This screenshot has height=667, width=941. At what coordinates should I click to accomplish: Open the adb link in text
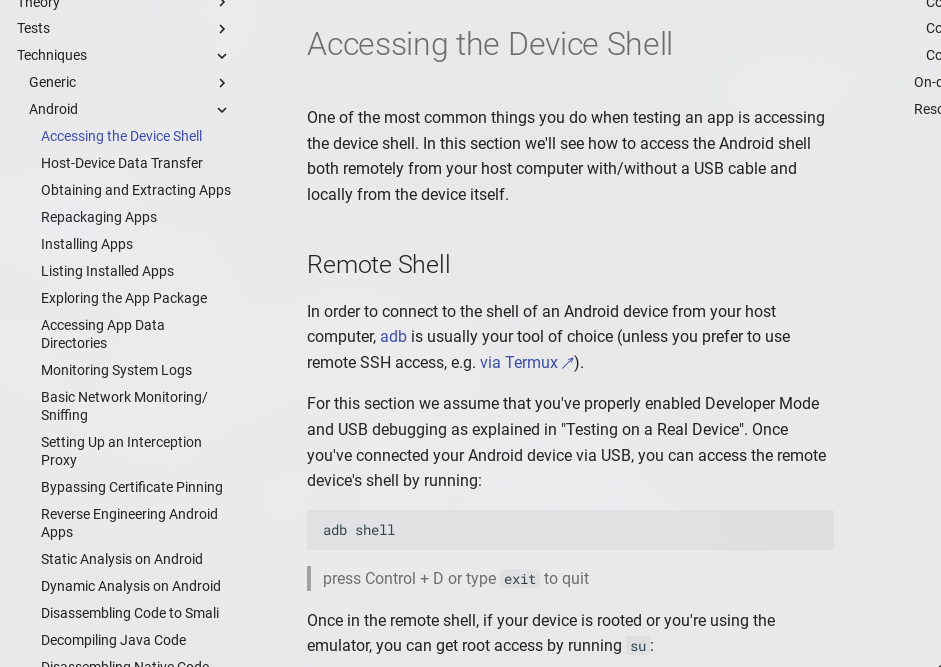coord(393,337)
